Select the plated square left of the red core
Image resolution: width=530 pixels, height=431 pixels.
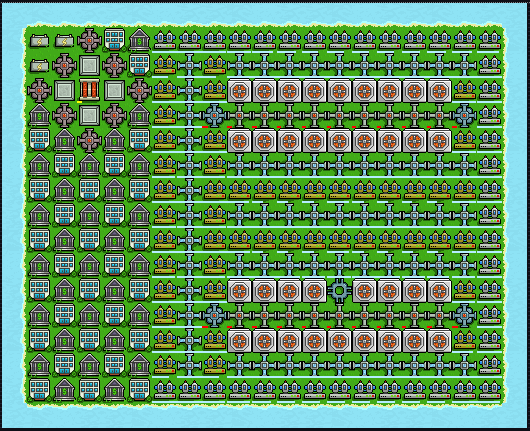(x=64, y=90)
